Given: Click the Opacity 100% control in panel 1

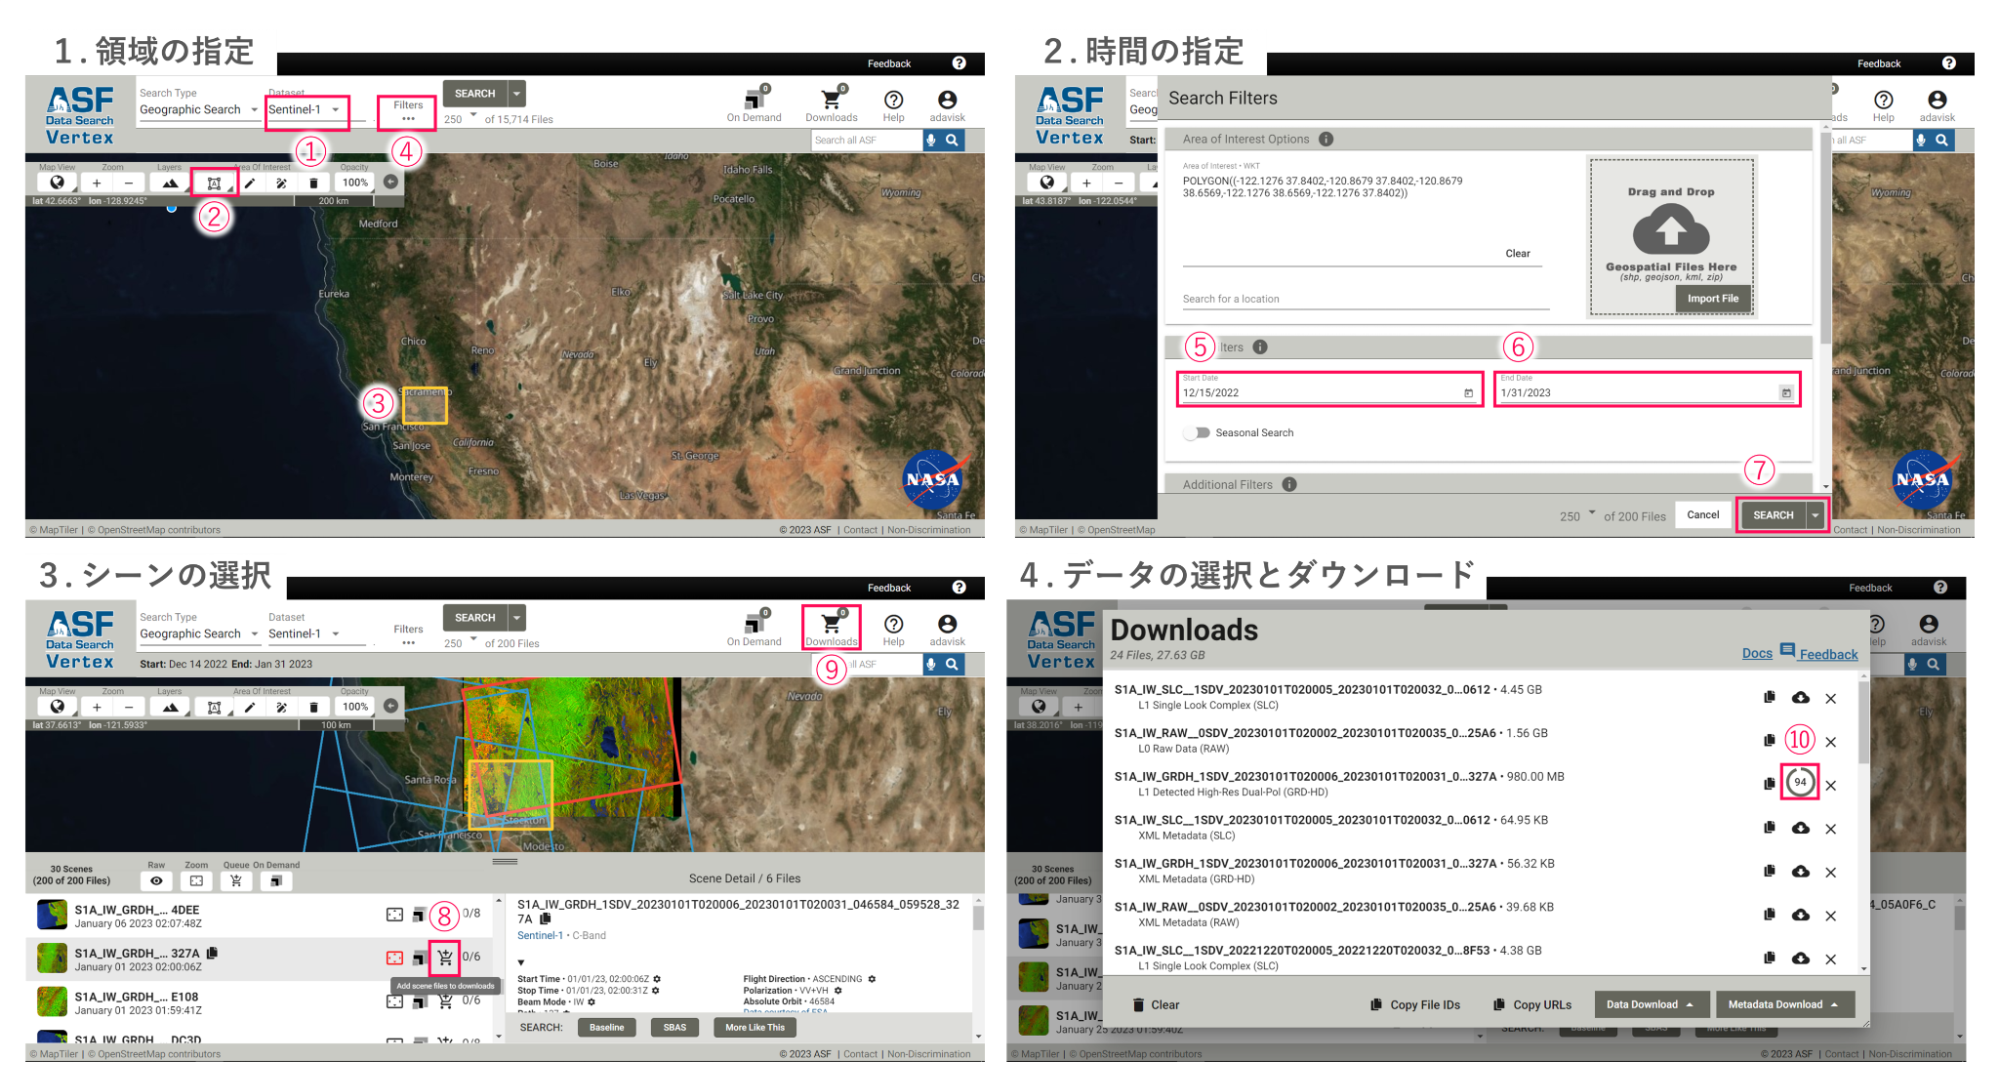Looking at the screenshot, I should [x=355, y=183].
